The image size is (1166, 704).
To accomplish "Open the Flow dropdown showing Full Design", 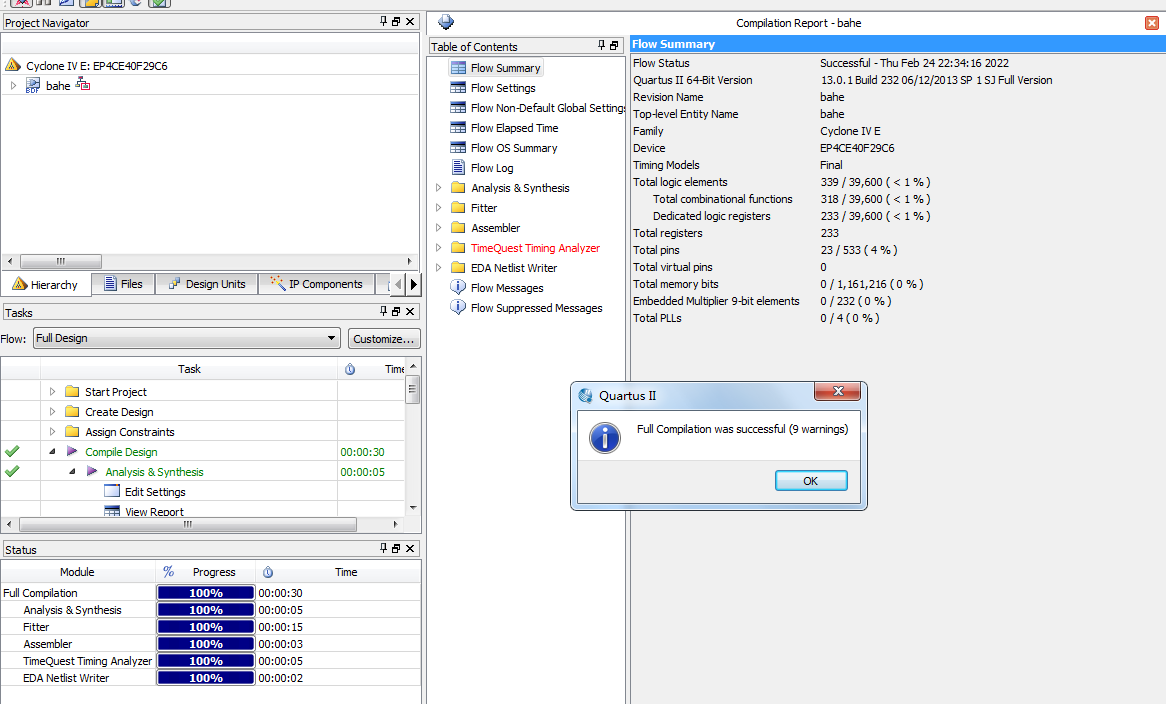I will point(186,339).
